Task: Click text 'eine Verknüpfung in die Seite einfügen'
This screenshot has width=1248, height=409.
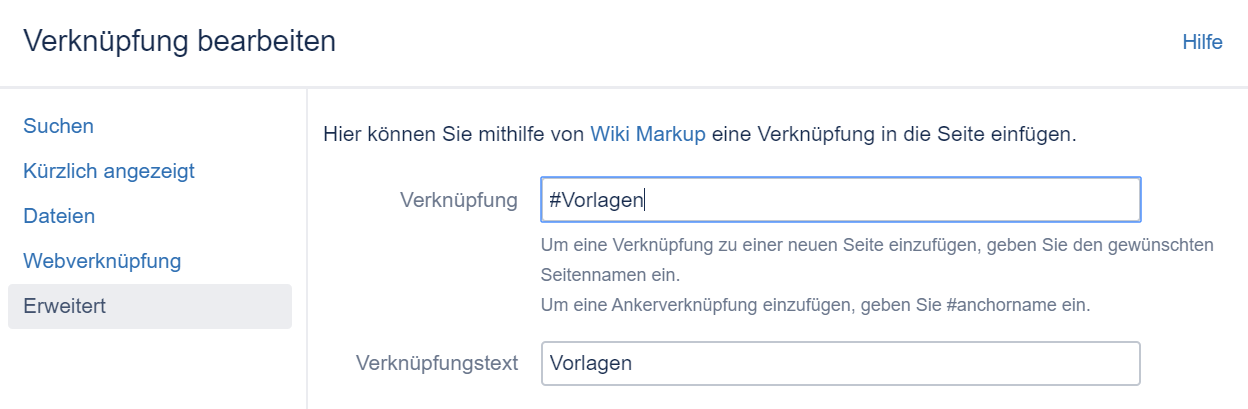Action: (895, 134)
